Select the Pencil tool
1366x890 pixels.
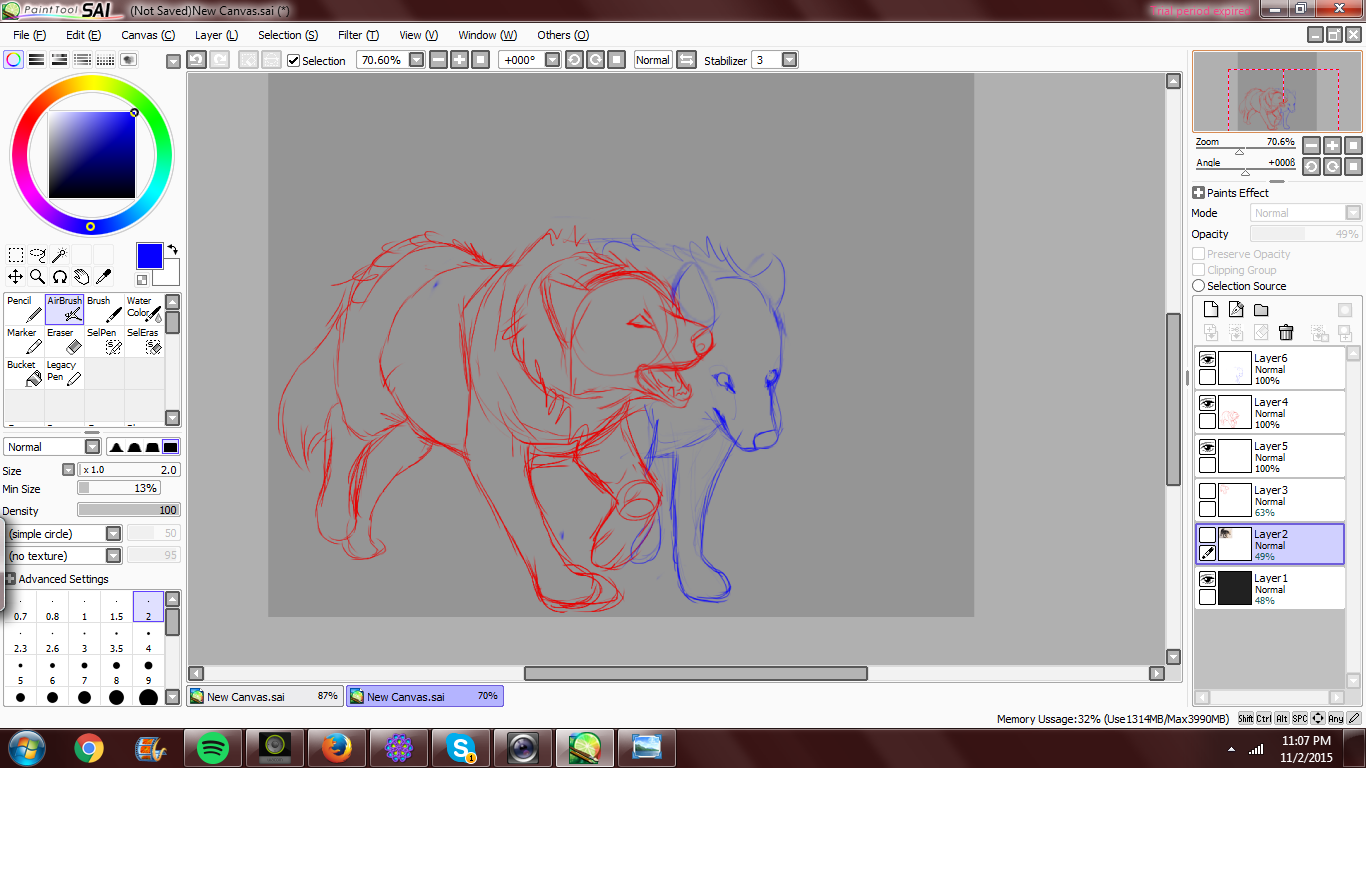coord(24,309)
